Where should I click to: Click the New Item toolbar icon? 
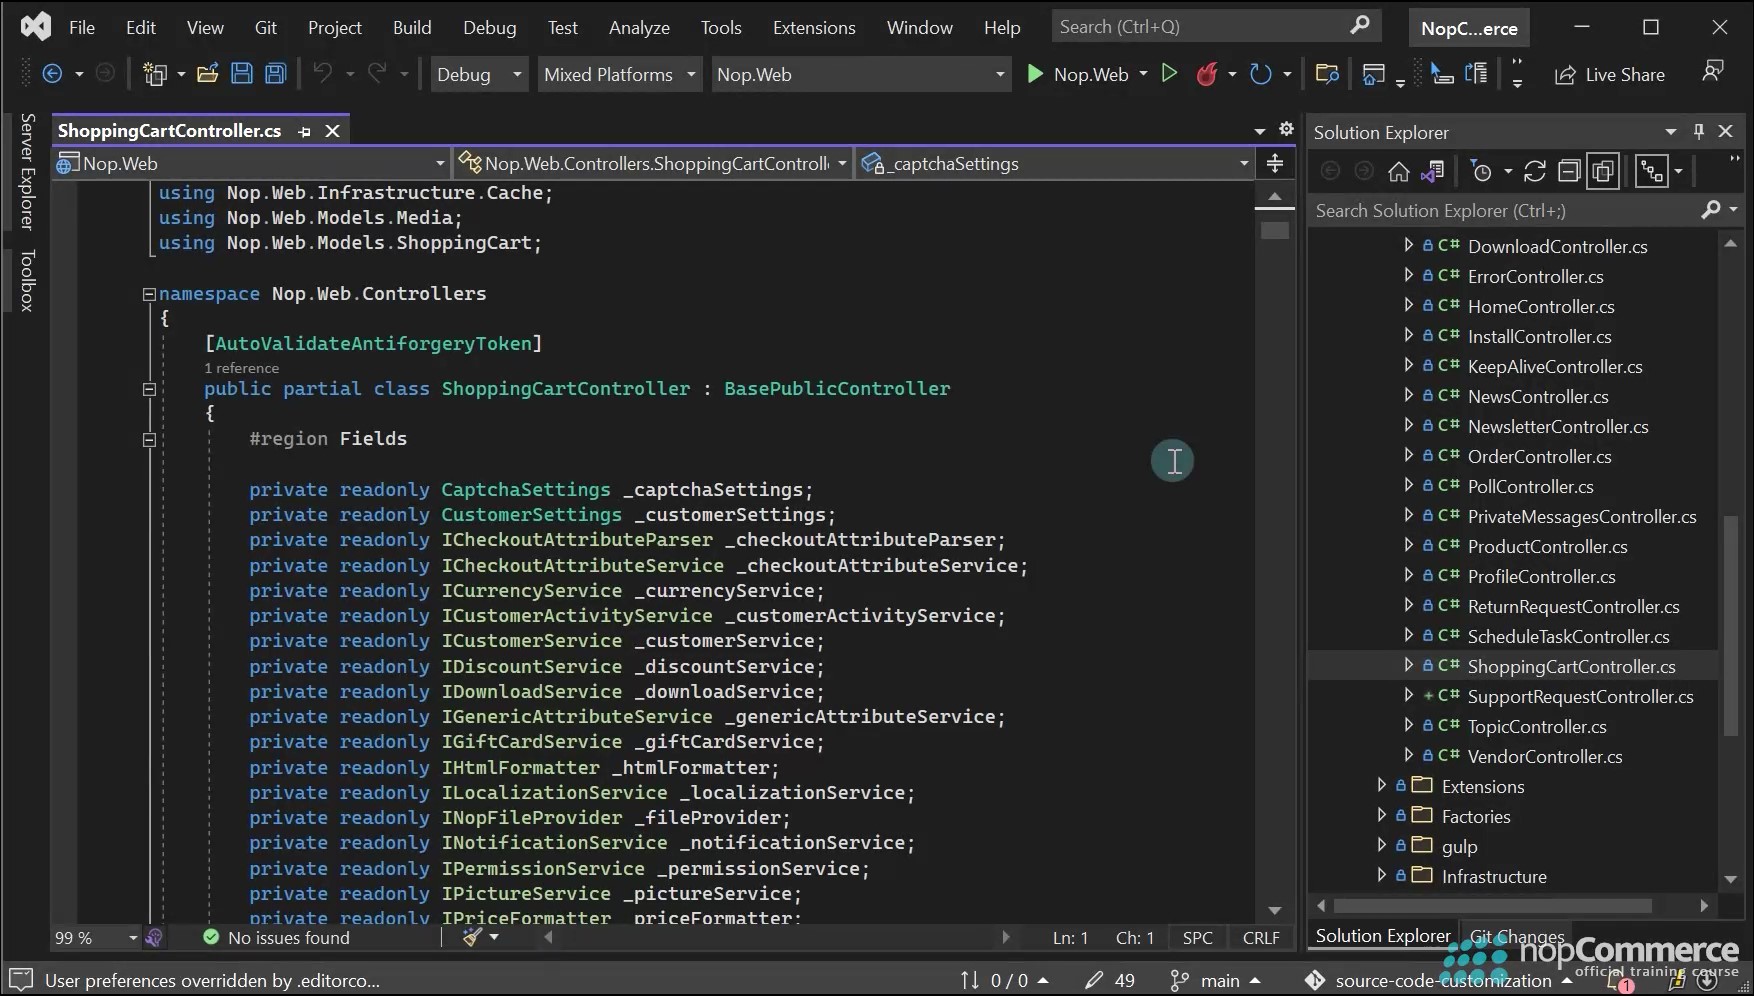tap(154, 74)
